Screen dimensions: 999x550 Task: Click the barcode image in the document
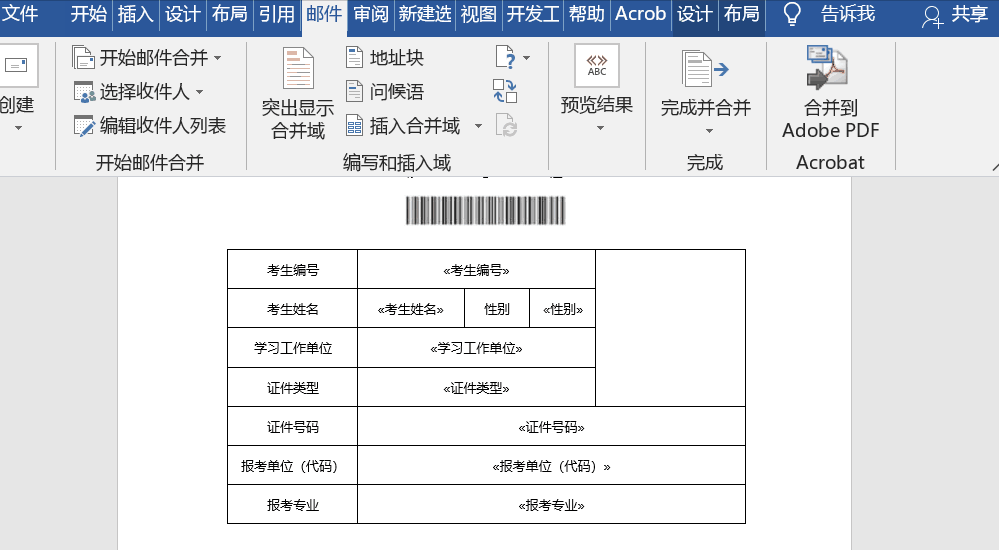[485, 210]
